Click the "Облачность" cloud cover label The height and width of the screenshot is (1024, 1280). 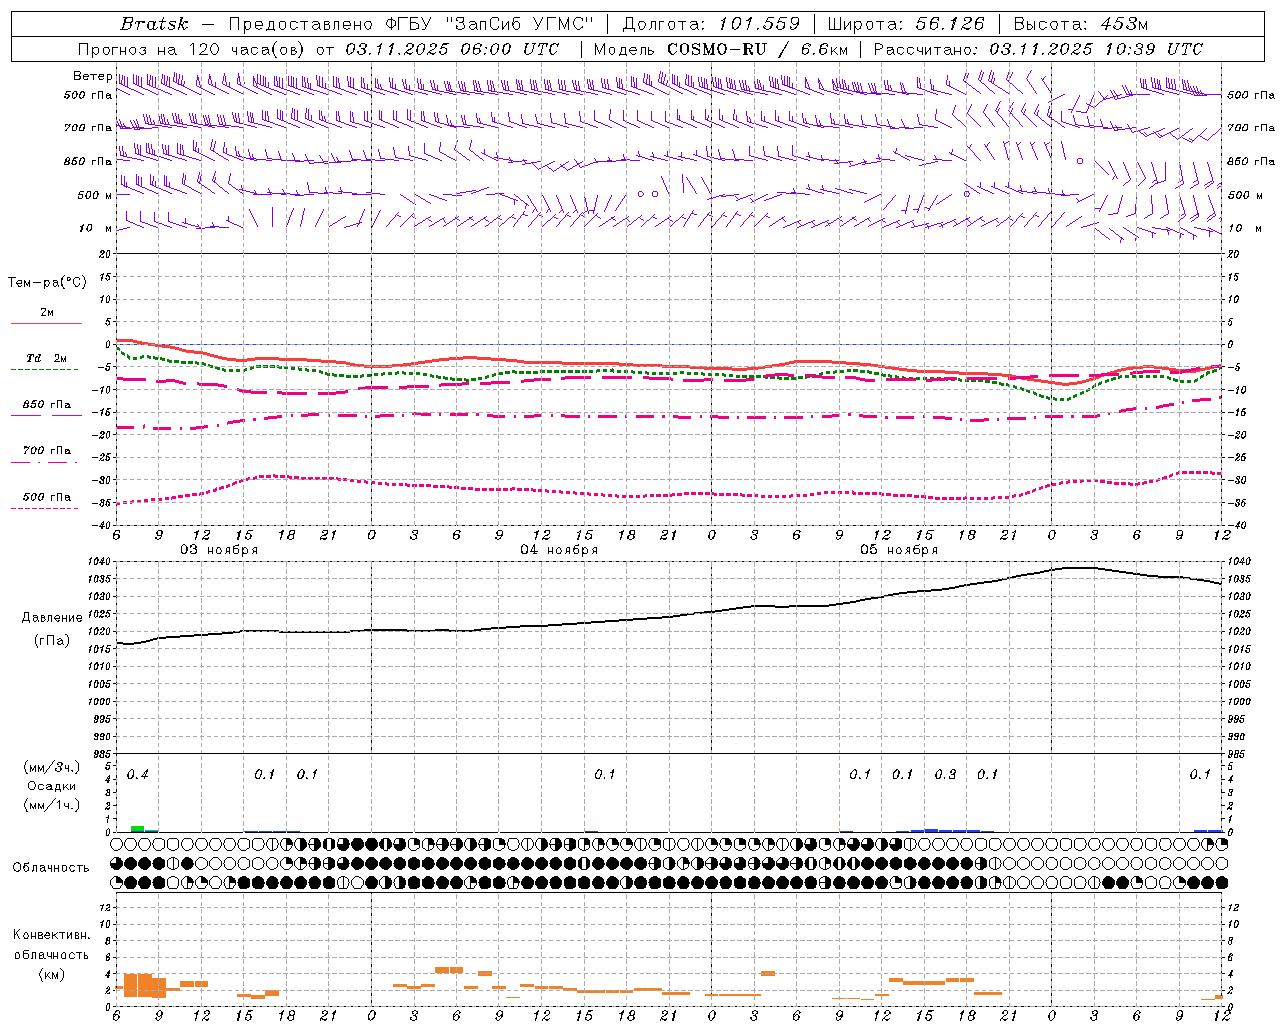(51, 868)
